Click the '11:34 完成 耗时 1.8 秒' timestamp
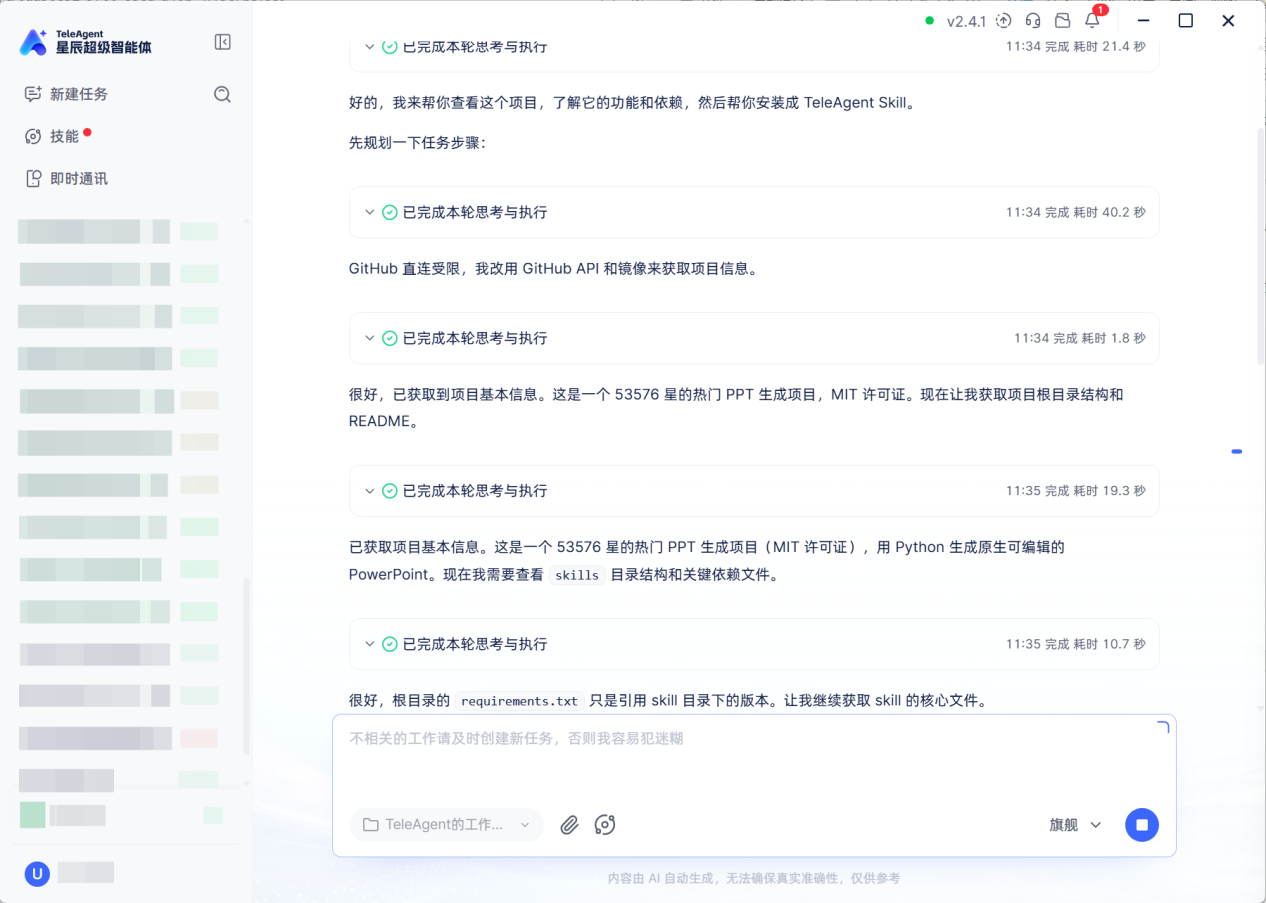The height and width of the screenshot is (903, 1266). pyautogui.click(x=1079, y=339)
